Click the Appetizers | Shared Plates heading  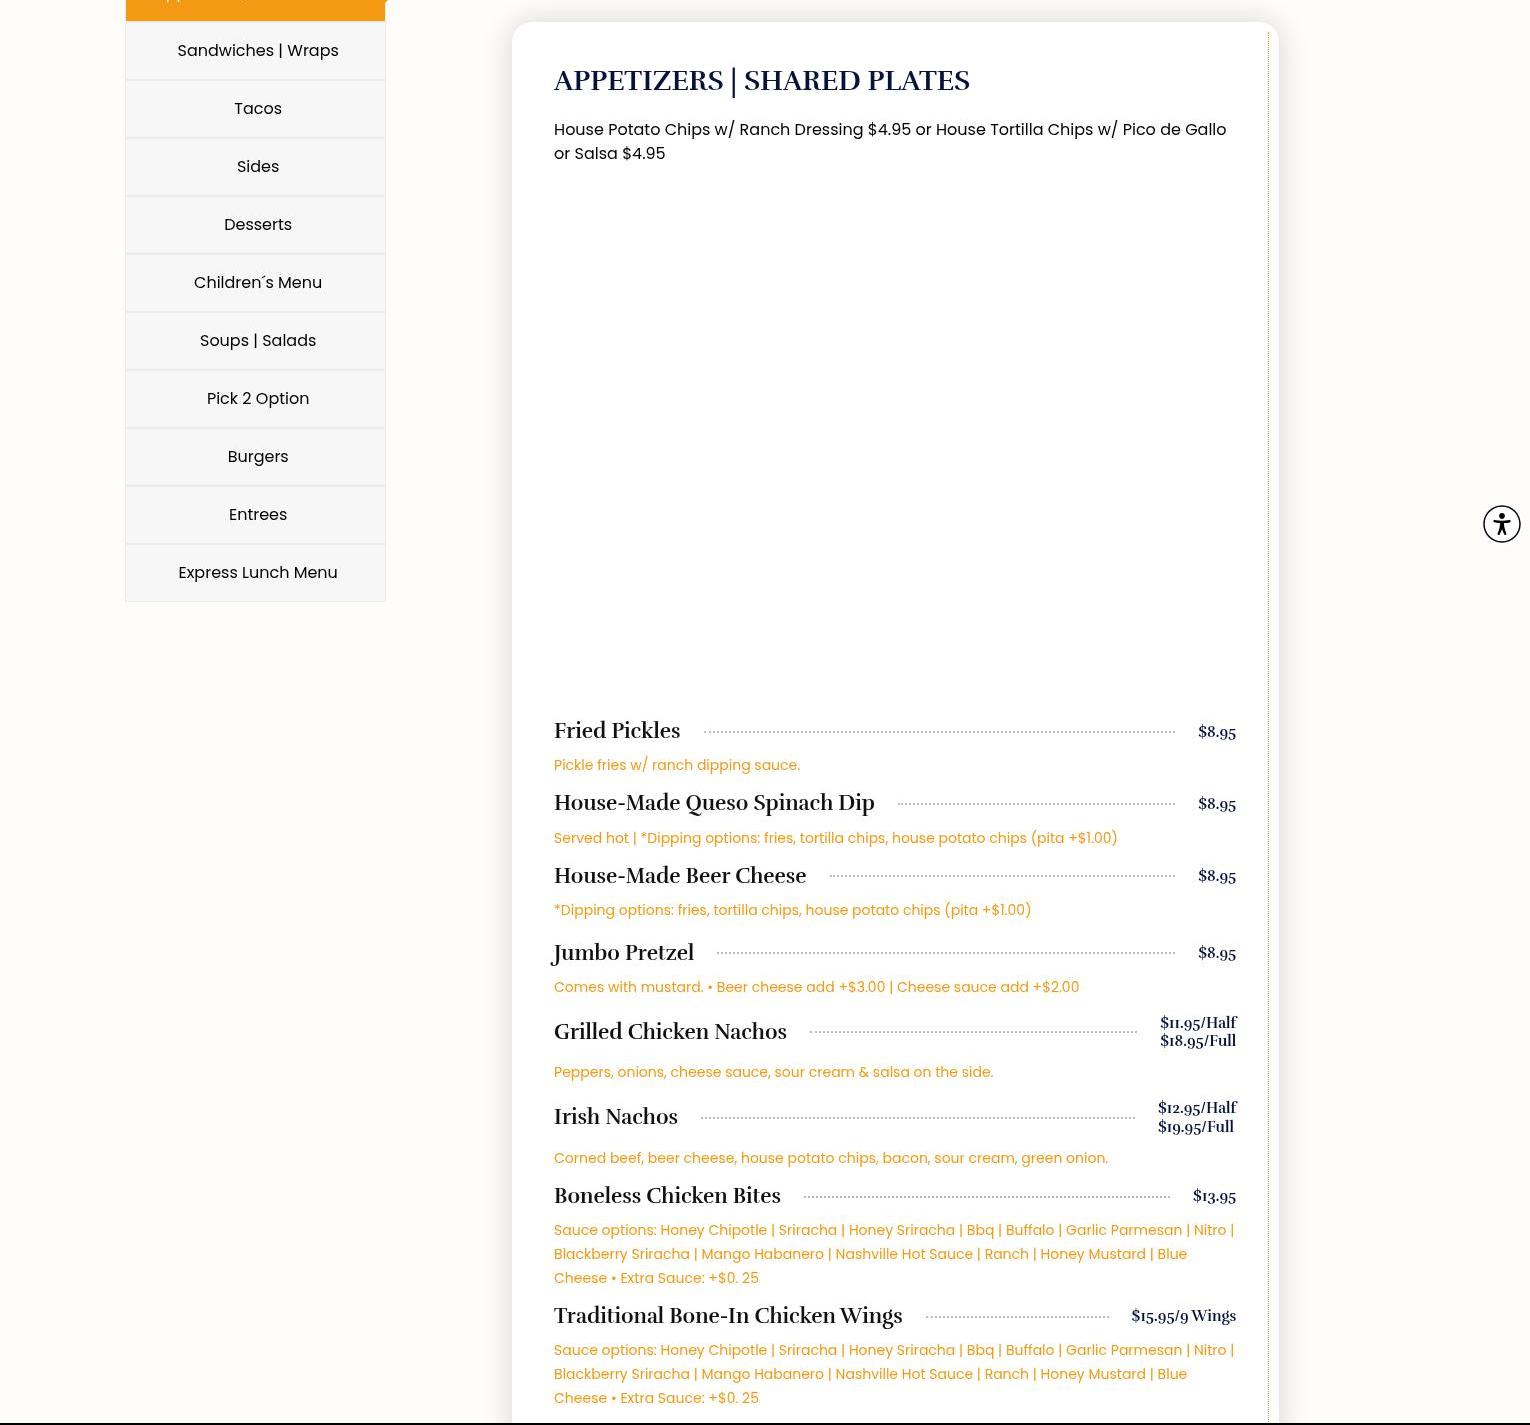[x=761, y=81]
